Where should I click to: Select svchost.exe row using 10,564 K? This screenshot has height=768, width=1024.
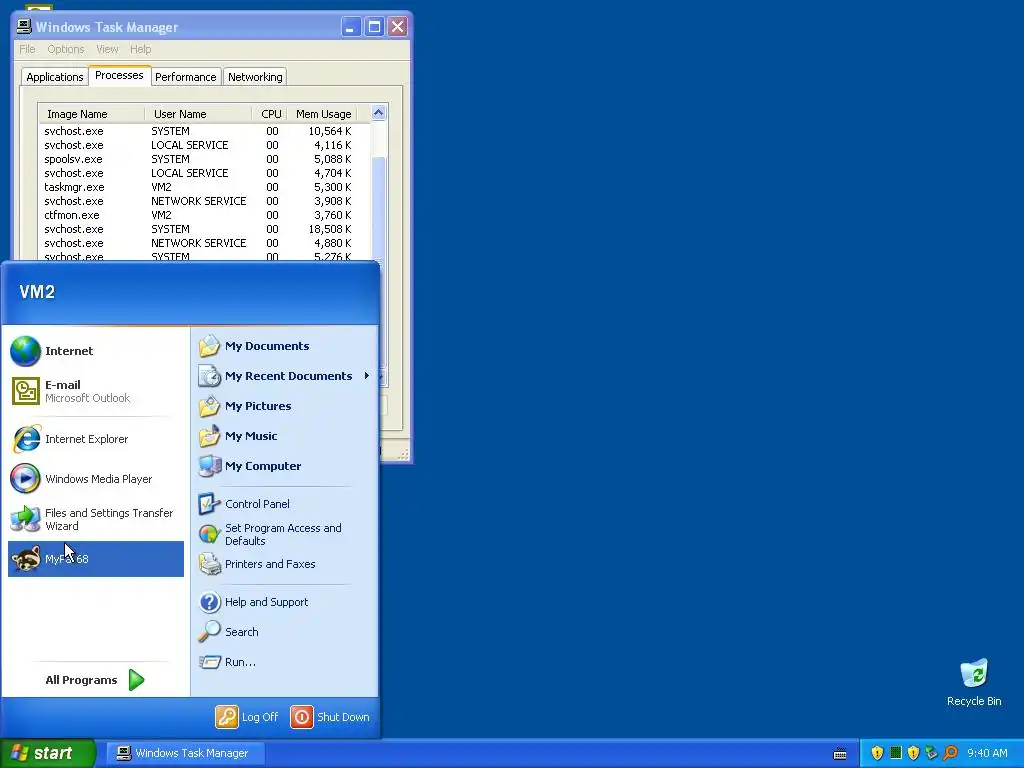click(x=204, y=131)
